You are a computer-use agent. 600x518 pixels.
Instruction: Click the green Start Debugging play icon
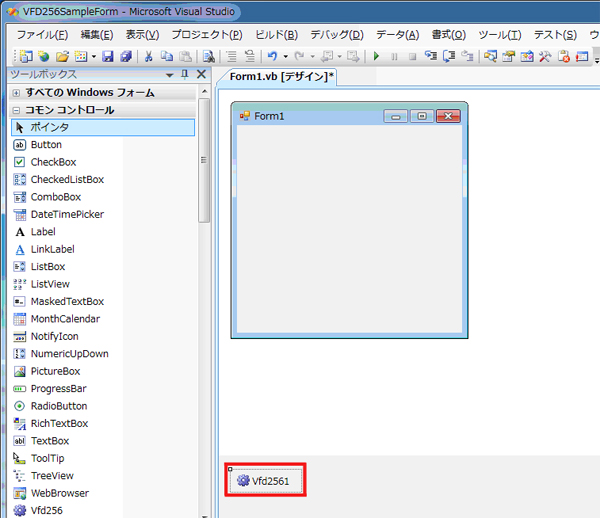(376, 57)
